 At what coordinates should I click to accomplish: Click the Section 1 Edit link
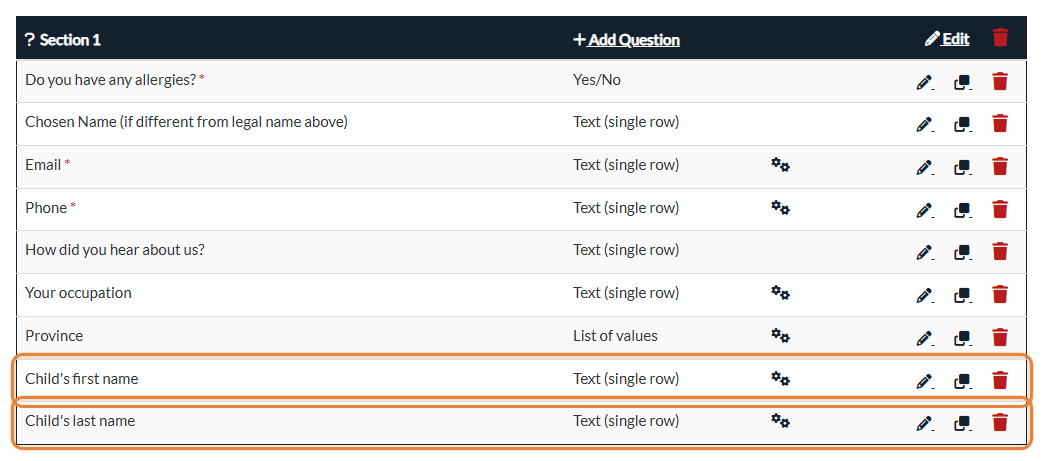tap(947, 39)
